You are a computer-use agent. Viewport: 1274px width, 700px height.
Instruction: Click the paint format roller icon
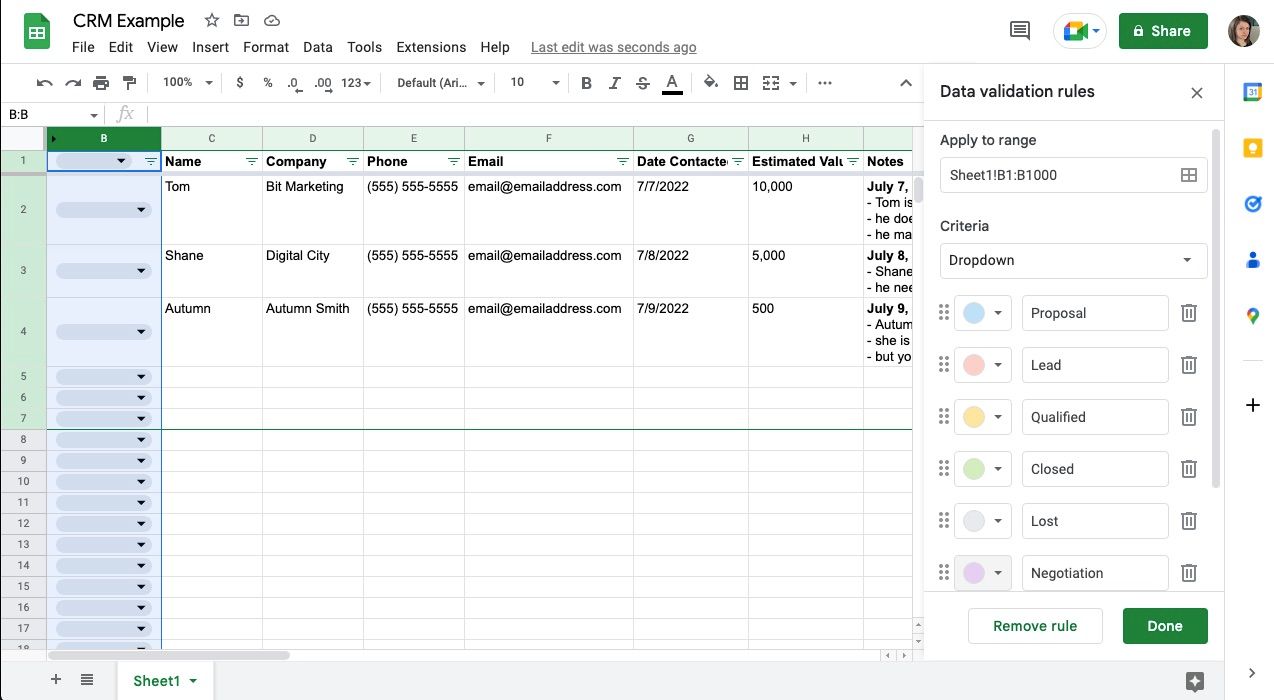click(x=129, y=83)
